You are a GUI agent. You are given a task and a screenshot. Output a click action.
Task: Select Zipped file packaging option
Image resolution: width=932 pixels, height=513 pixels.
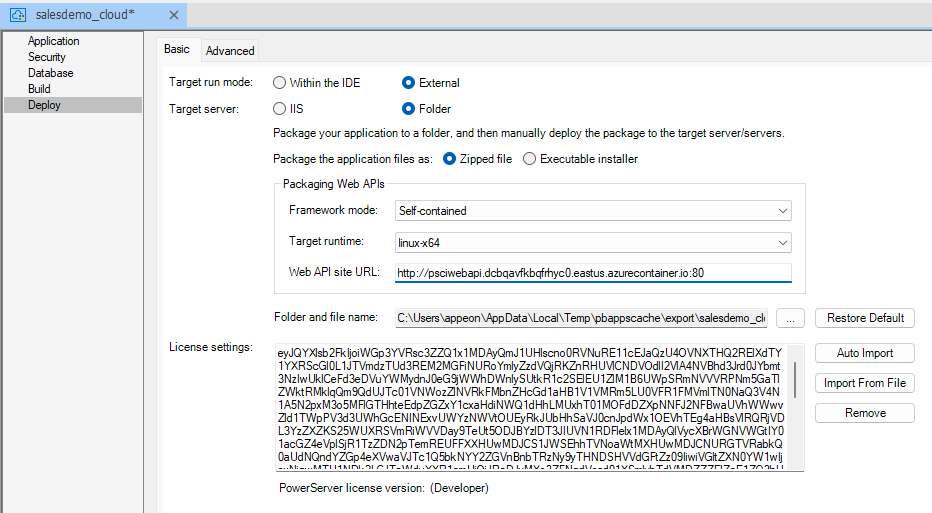click(477, 159)
